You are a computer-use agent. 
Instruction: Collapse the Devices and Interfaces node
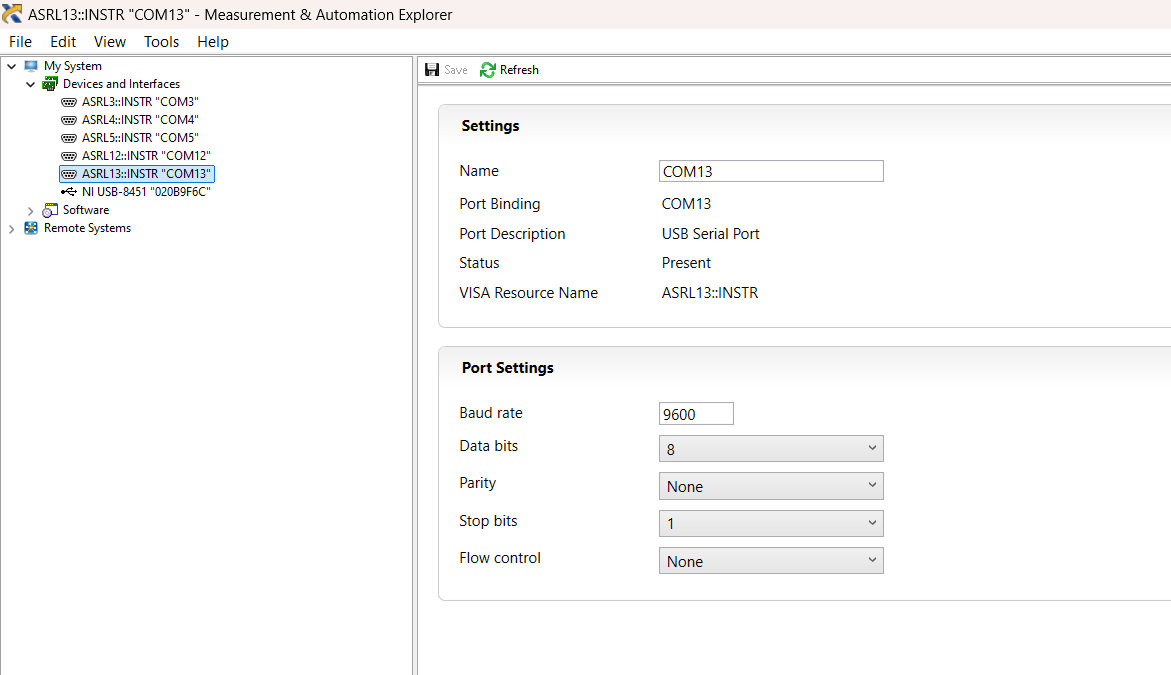[x=31, y=84]
